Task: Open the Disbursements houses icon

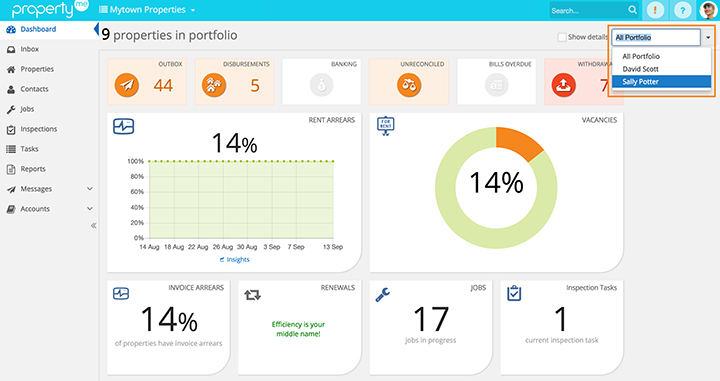Action: pyautogui.click(x=214, y=85)
